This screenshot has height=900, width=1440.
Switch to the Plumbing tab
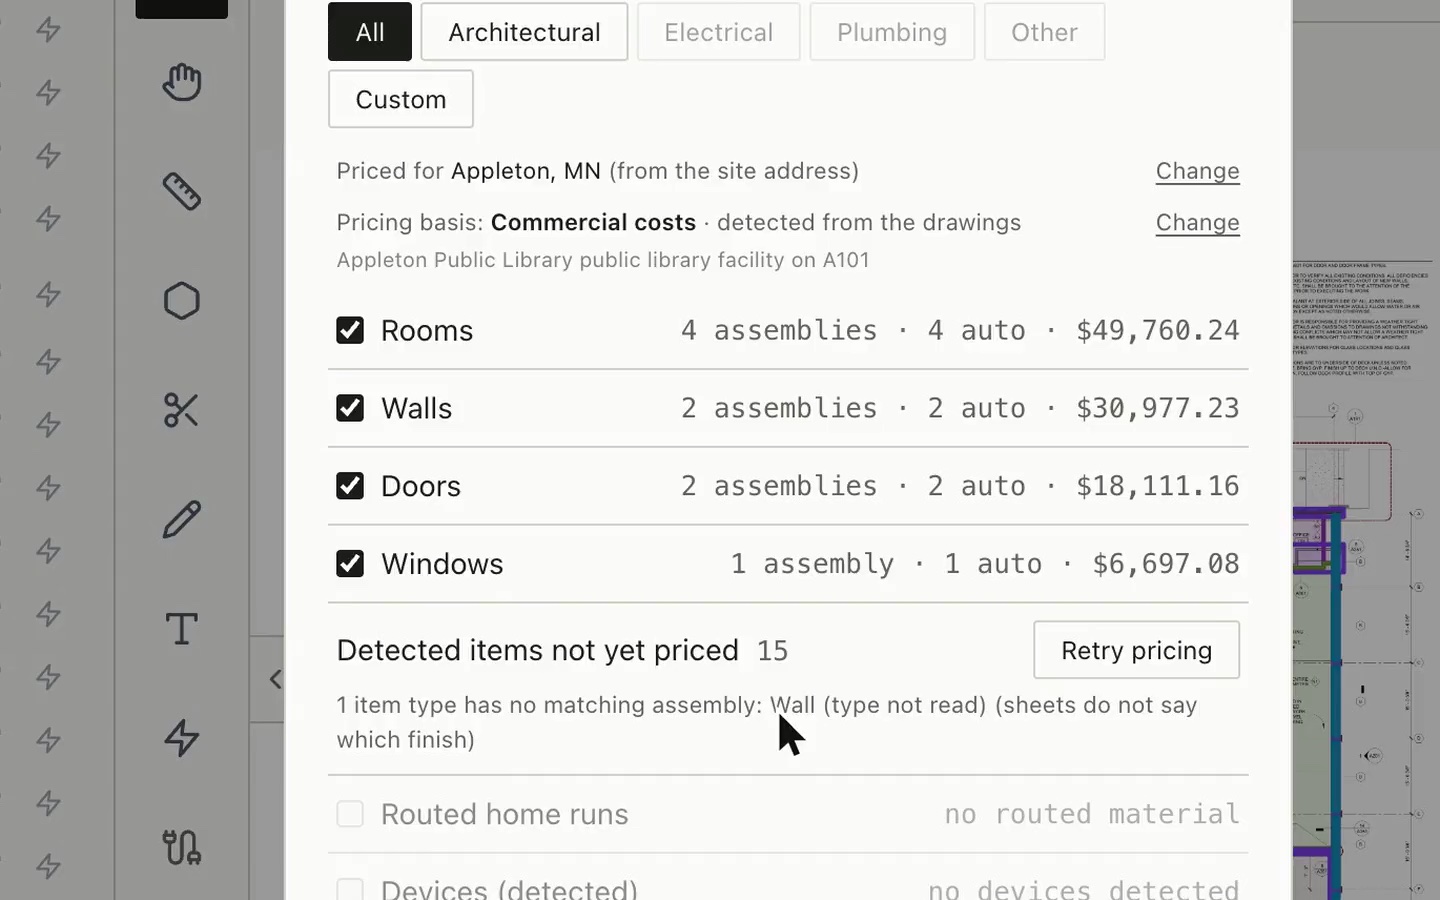[x=892, y=32]
